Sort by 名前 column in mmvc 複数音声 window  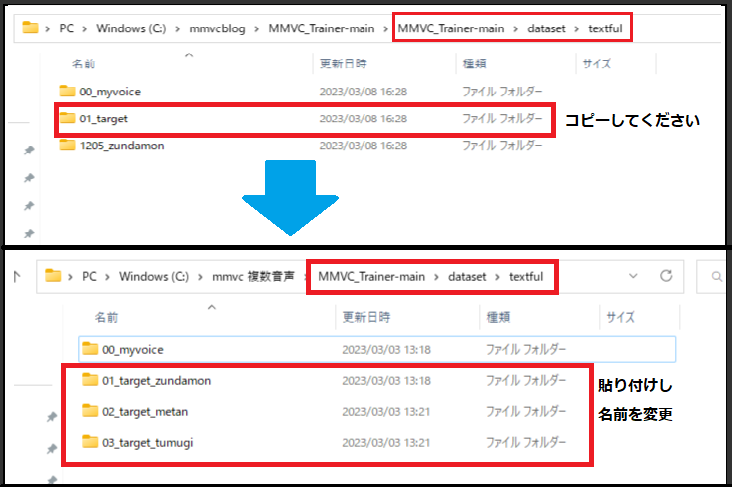click(106, 317)
